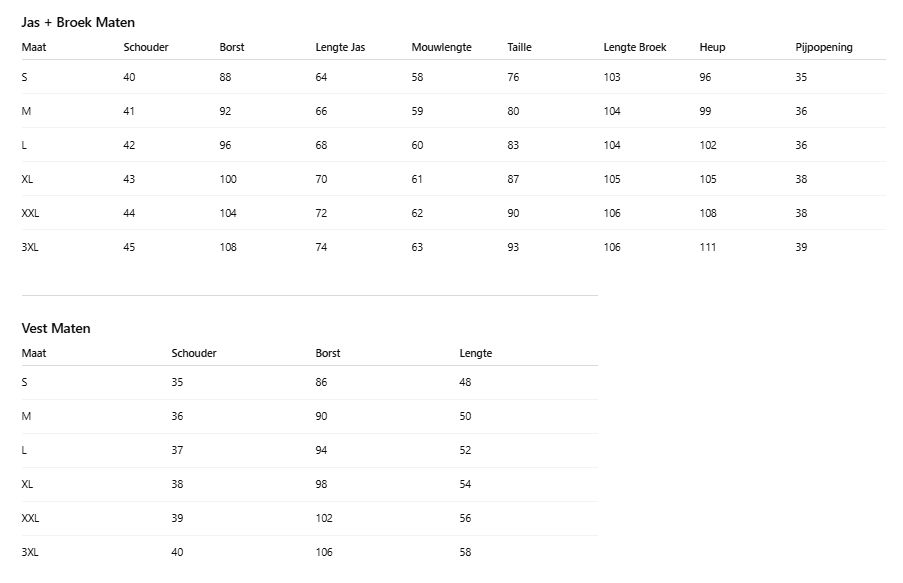903x583 pixels.
Task: Select vest Borst value 102
Action: [x=324, y=518]
